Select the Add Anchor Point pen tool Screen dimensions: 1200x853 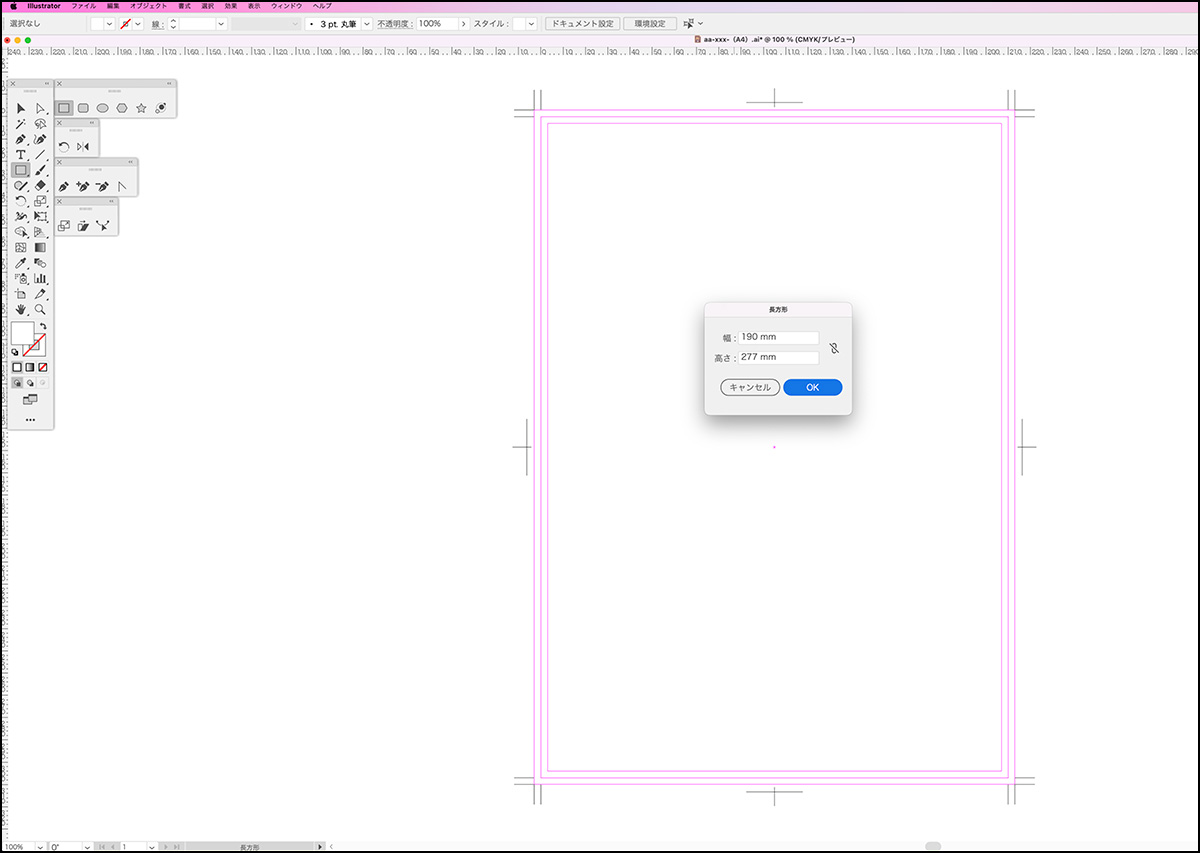point(83,186)
